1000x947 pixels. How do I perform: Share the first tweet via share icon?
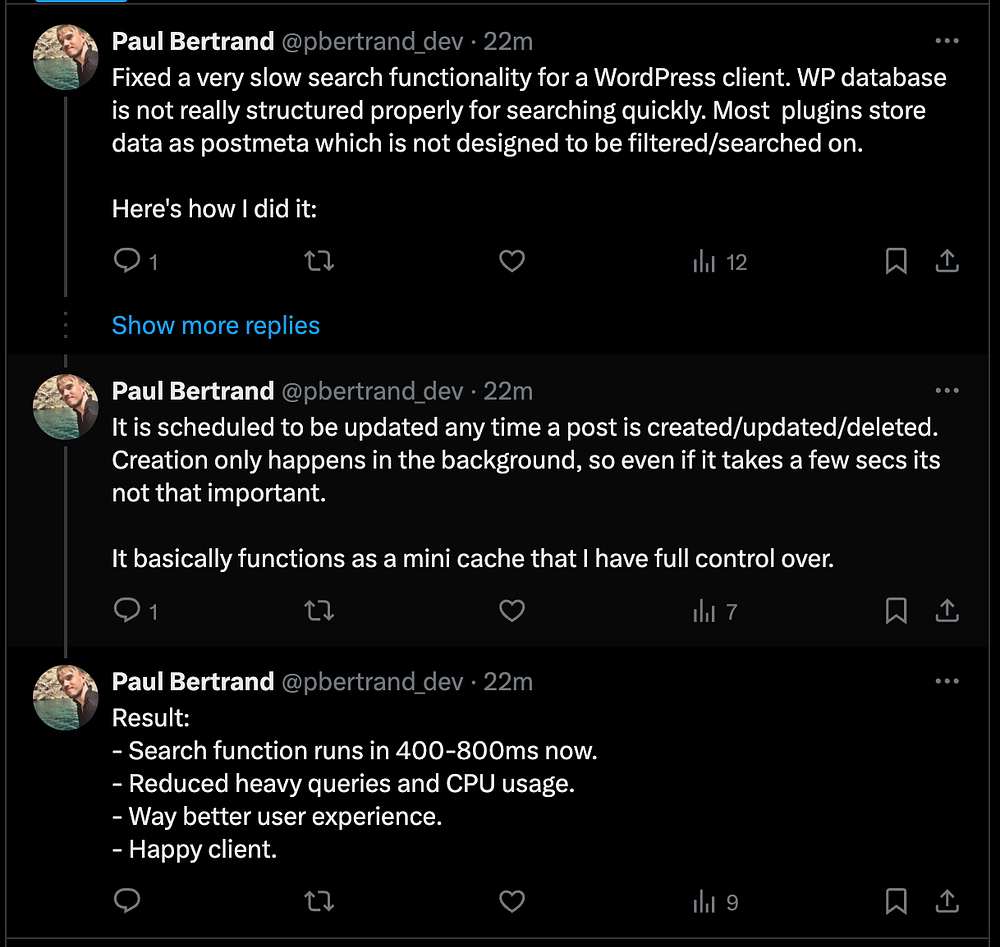pyautogui.click(x=946, y=262)
